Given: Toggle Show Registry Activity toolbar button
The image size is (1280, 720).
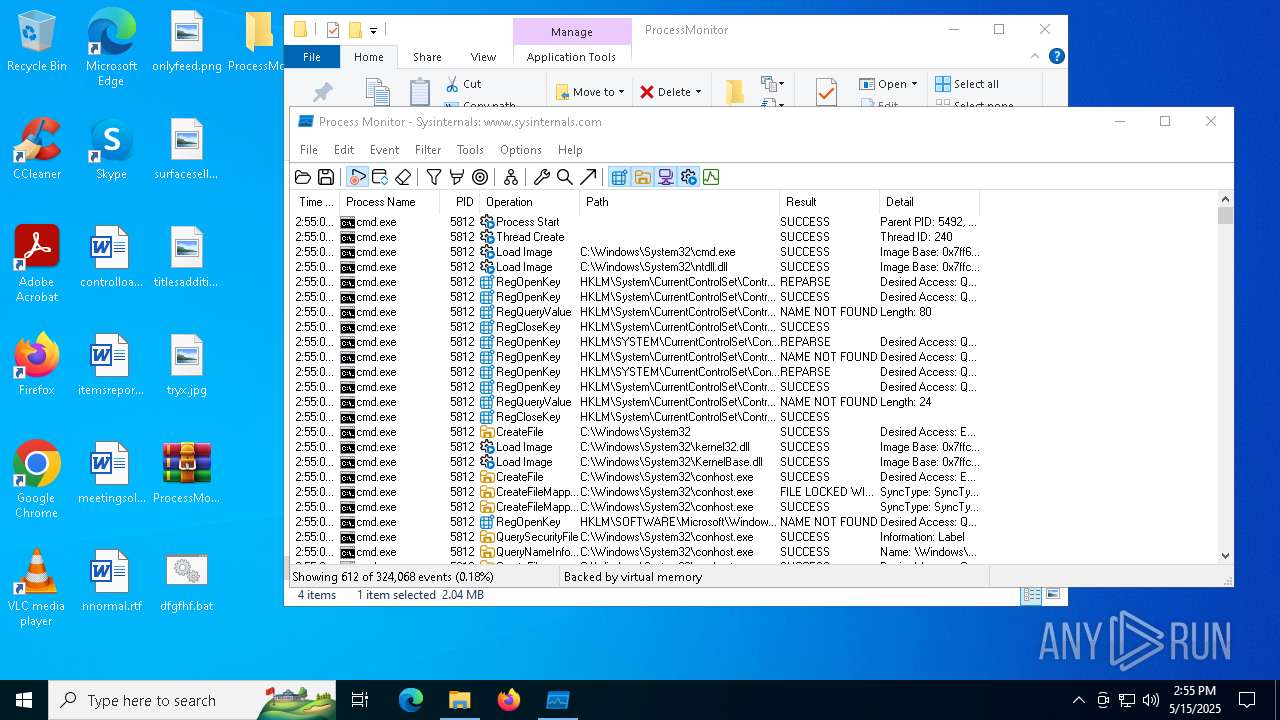Looking at the screenshot, I should pyautogui.click(x=619, y=177).
